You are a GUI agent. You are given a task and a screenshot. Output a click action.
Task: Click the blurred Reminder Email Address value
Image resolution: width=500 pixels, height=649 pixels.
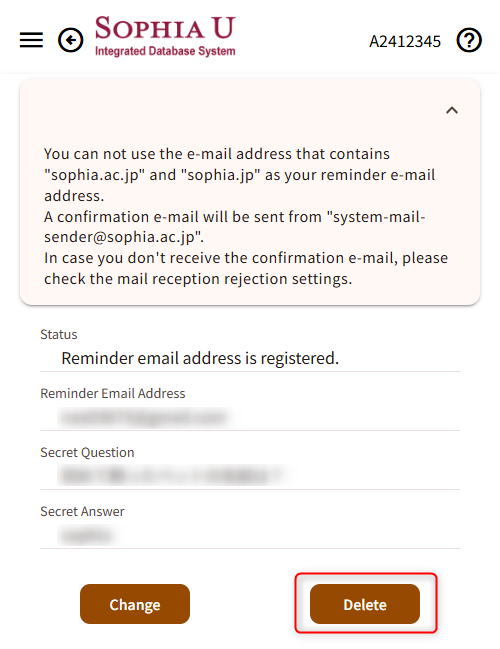pyautogui.click(x=144, y=417)
